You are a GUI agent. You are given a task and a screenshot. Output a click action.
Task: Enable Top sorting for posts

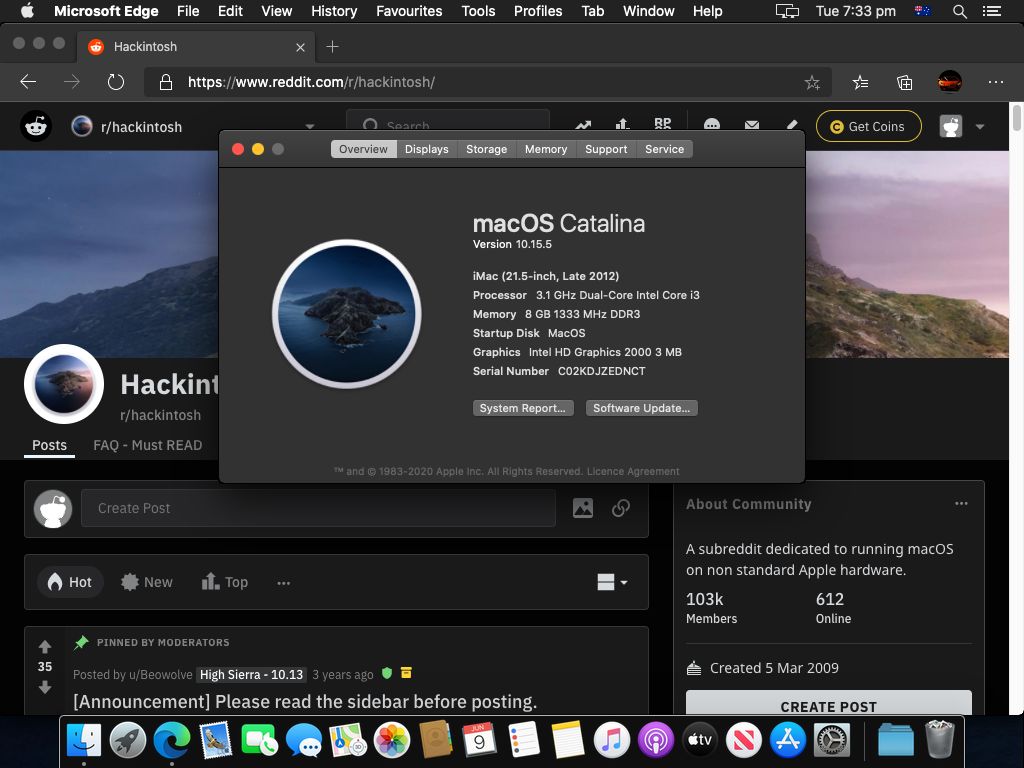(224, 581)
